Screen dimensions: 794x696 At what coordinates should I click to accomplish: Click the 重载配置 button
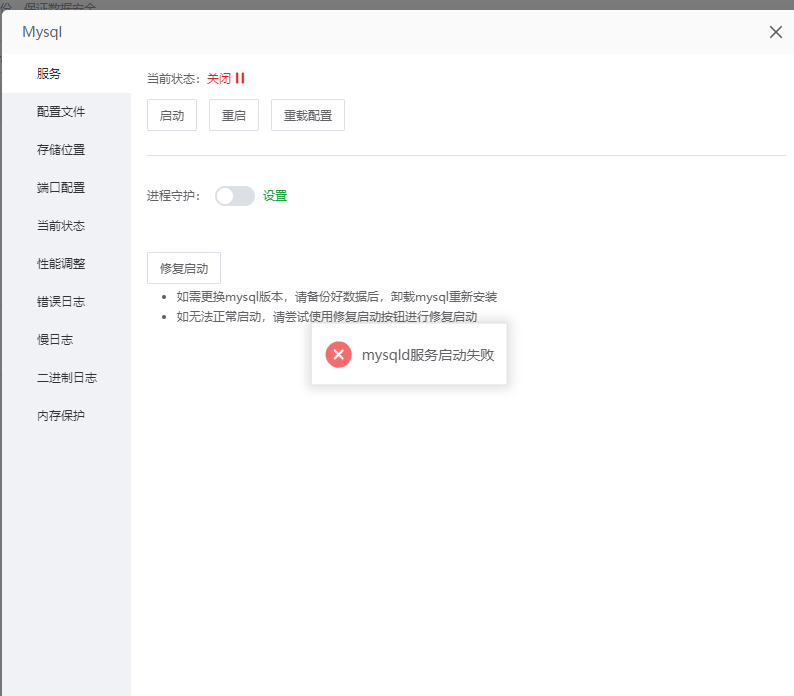308,115
